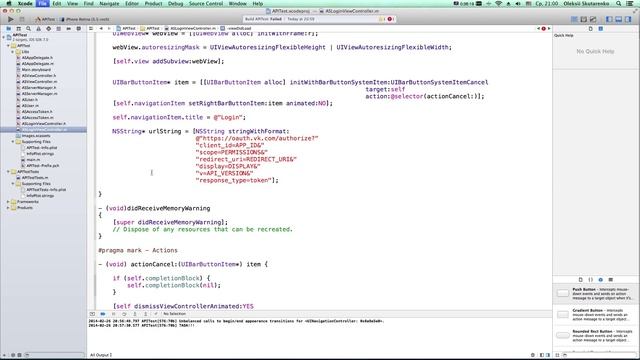Click -viewDidLoad method in jump bar

(236, 29)
